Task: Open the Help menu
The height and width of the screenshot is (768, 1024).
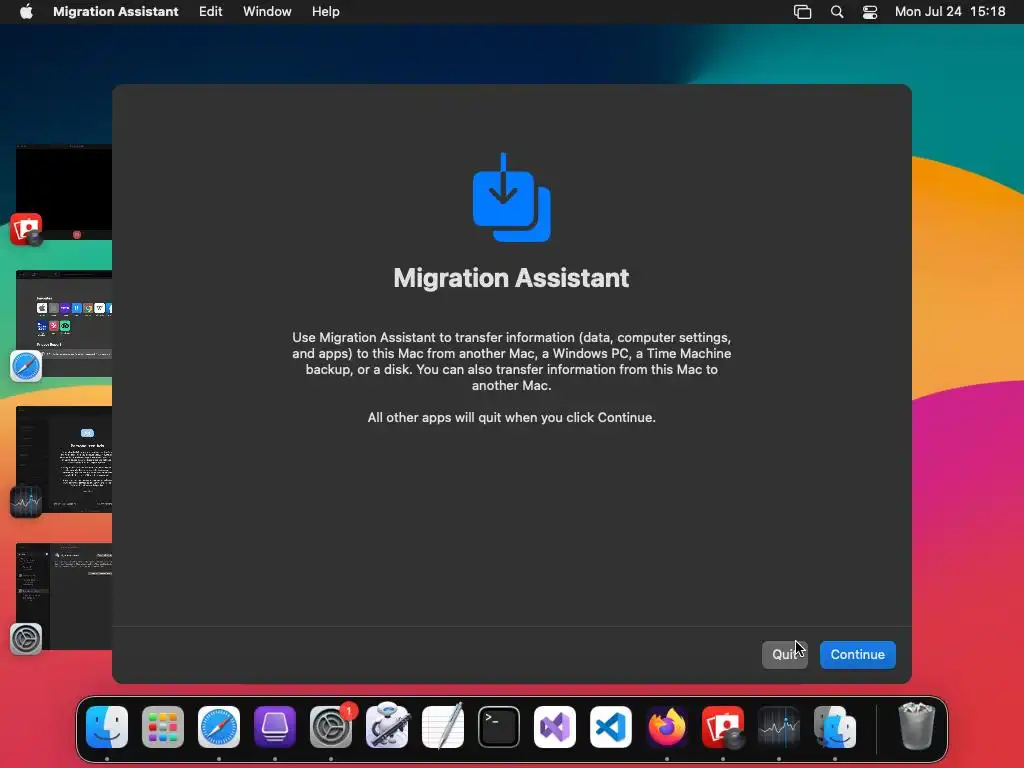Action: tap(325, 11)
